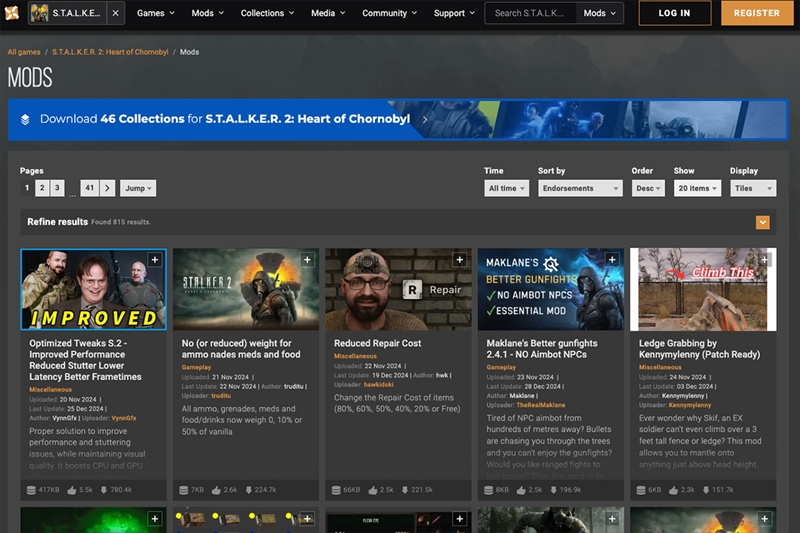Click the download count icon on Optimized Tweaks card
800x533 pixels.
(x=104, y=490)
